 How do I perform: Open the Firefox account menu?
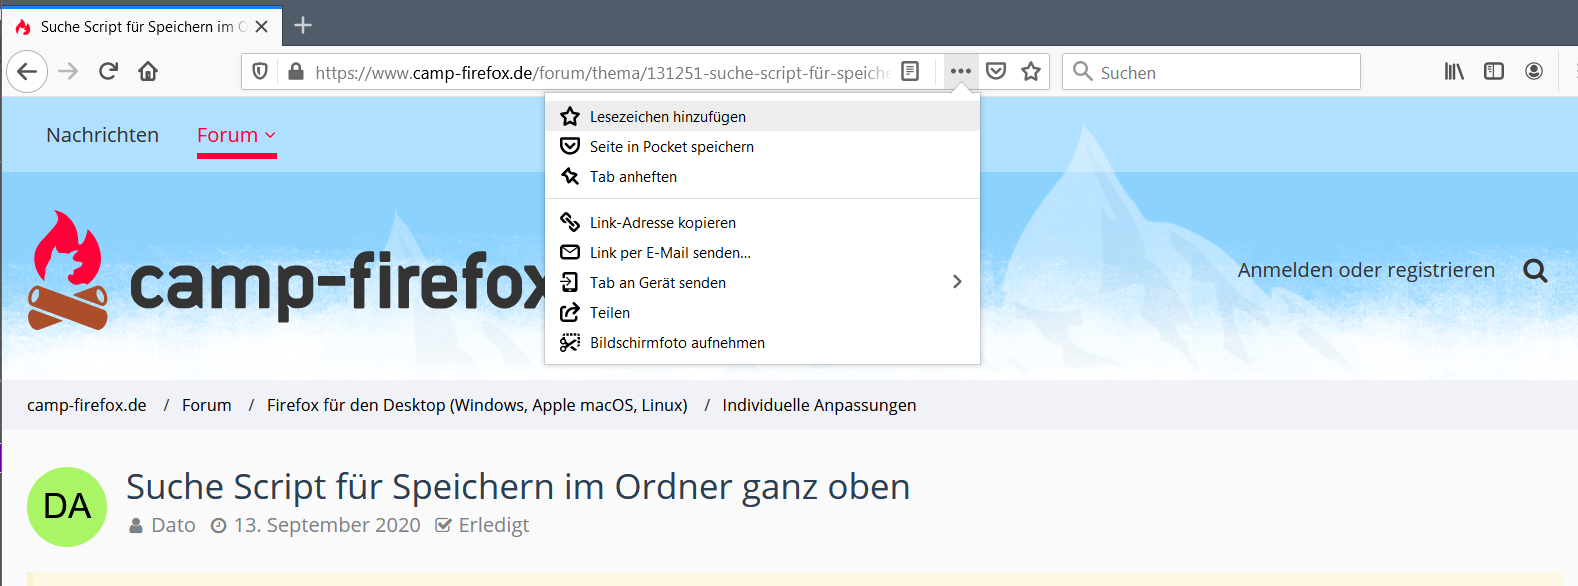click(1534, 71)
